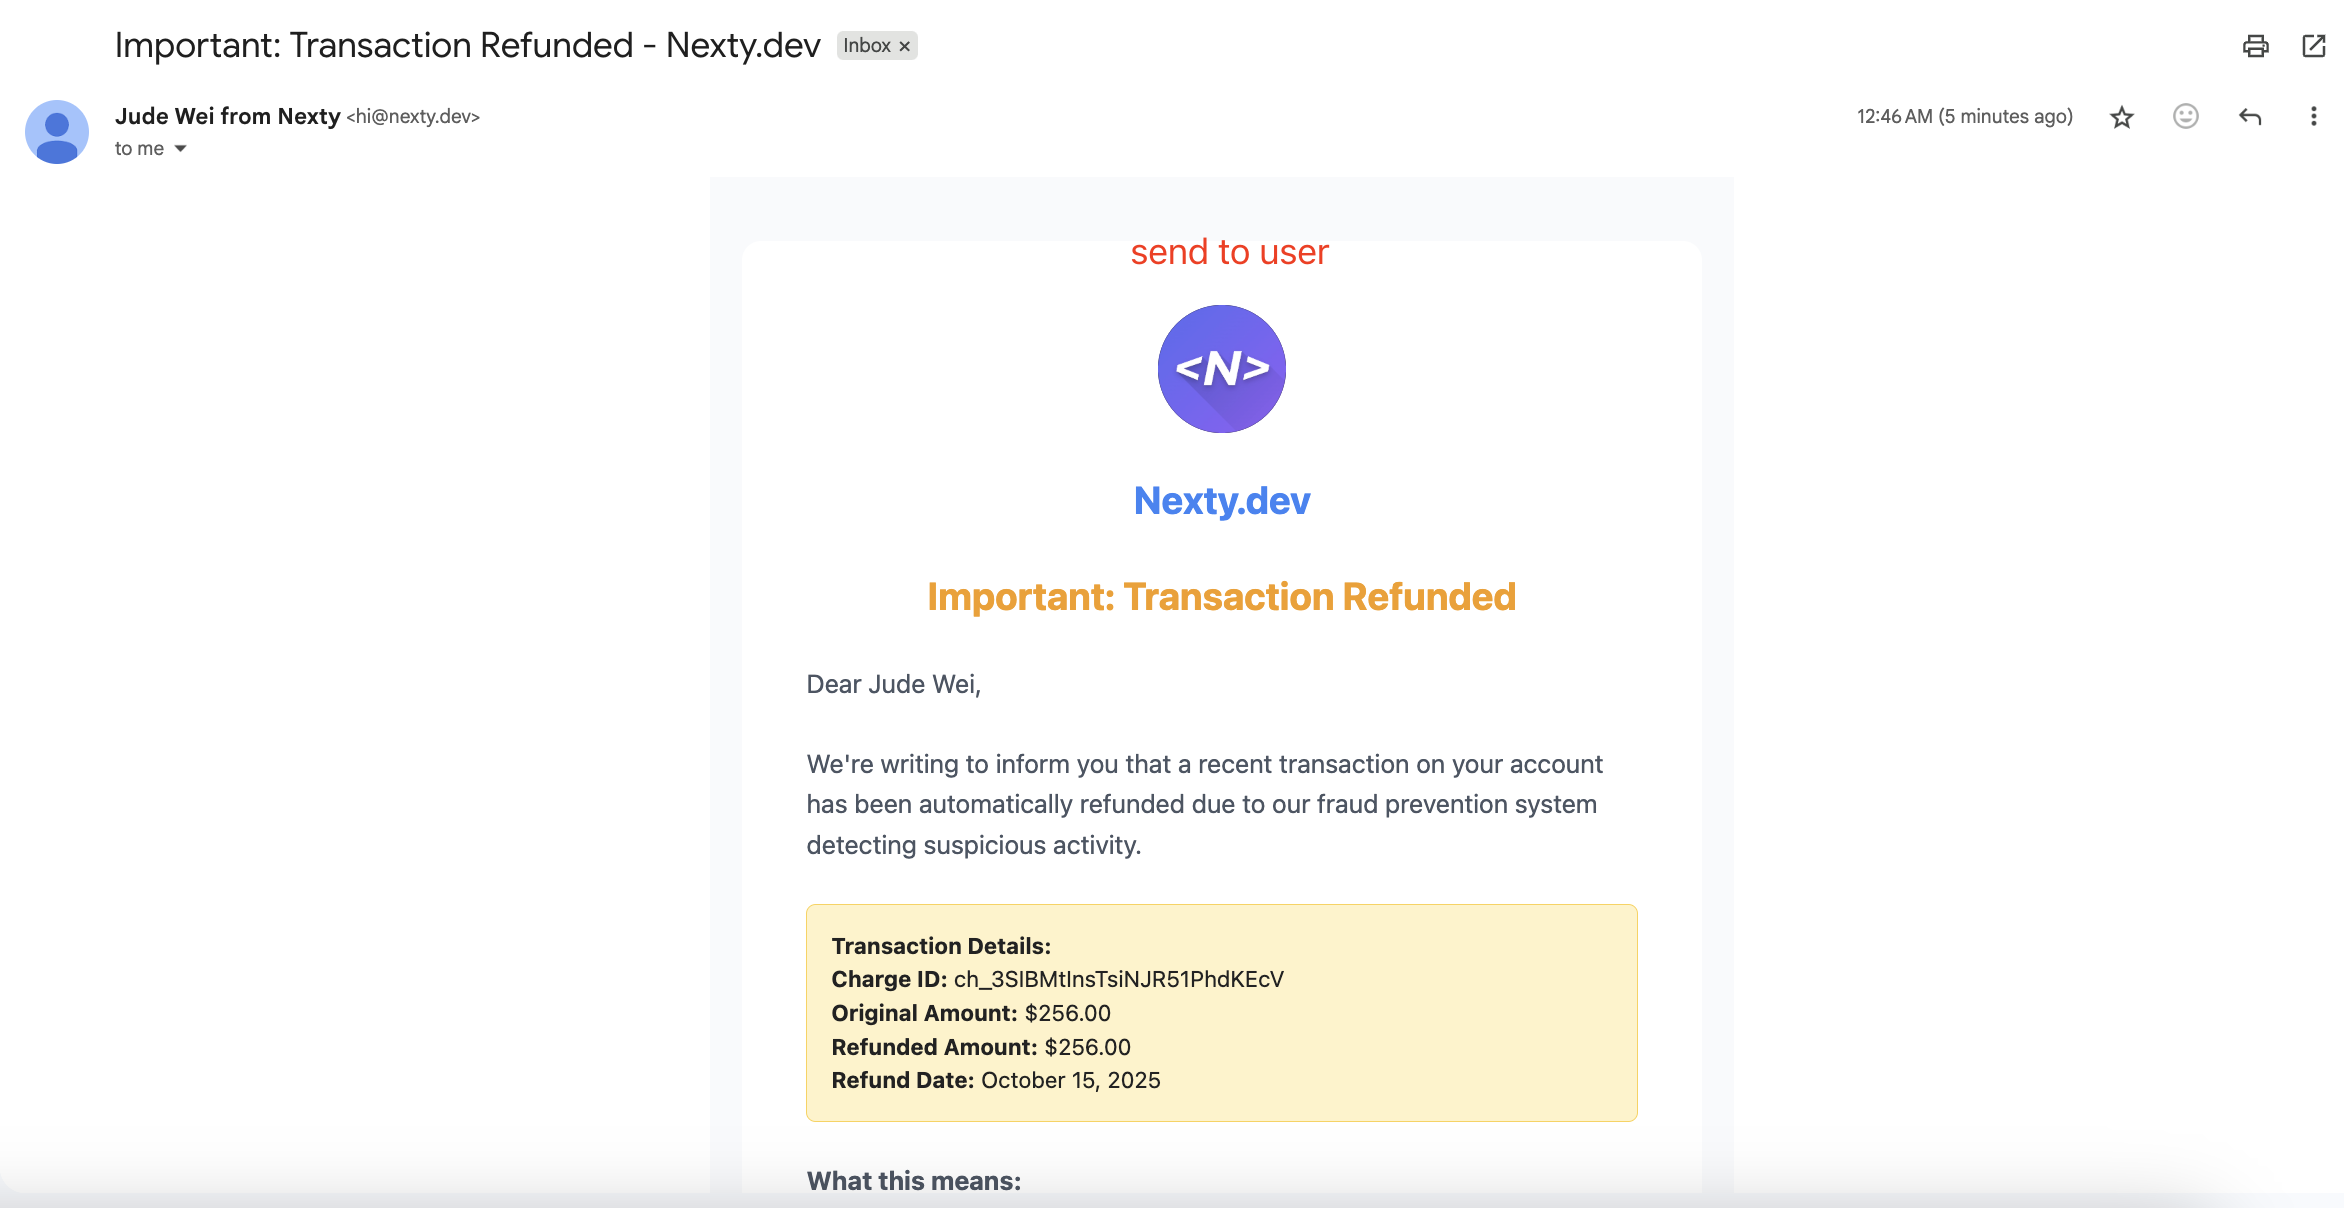Print this email with the printer icon
Viewport: 2344px width, 1208px height.
pos(2255,46)
